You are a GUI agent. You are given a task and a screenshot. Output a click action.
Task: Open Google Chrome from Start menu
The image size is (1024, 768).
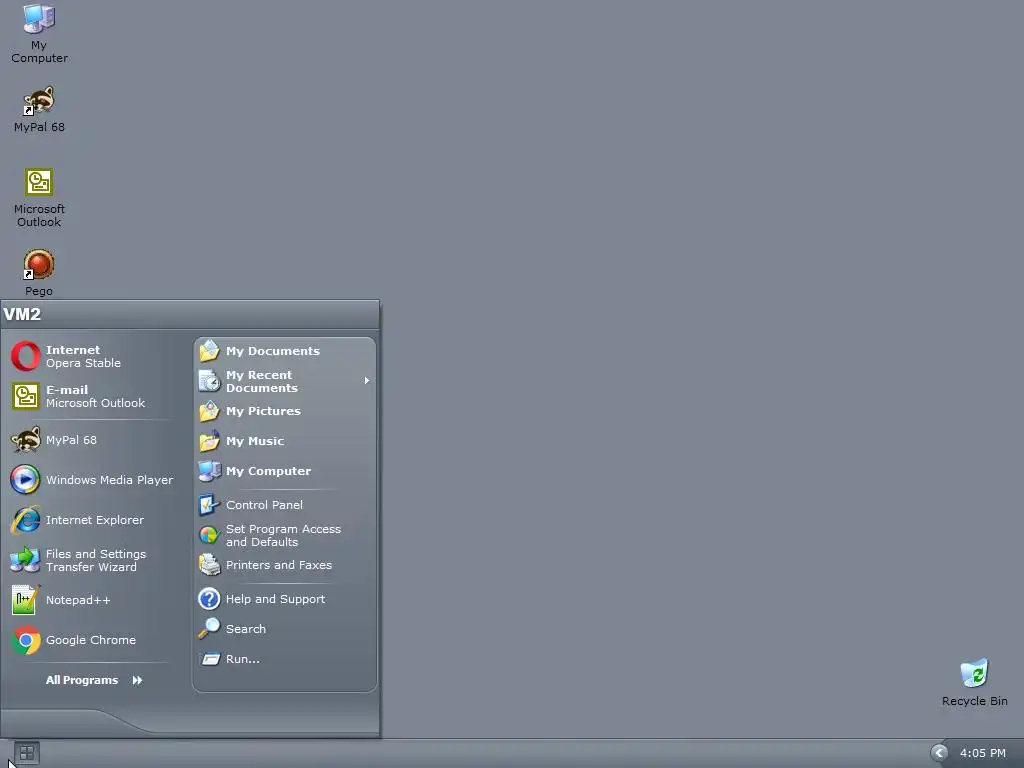(91, 640)
